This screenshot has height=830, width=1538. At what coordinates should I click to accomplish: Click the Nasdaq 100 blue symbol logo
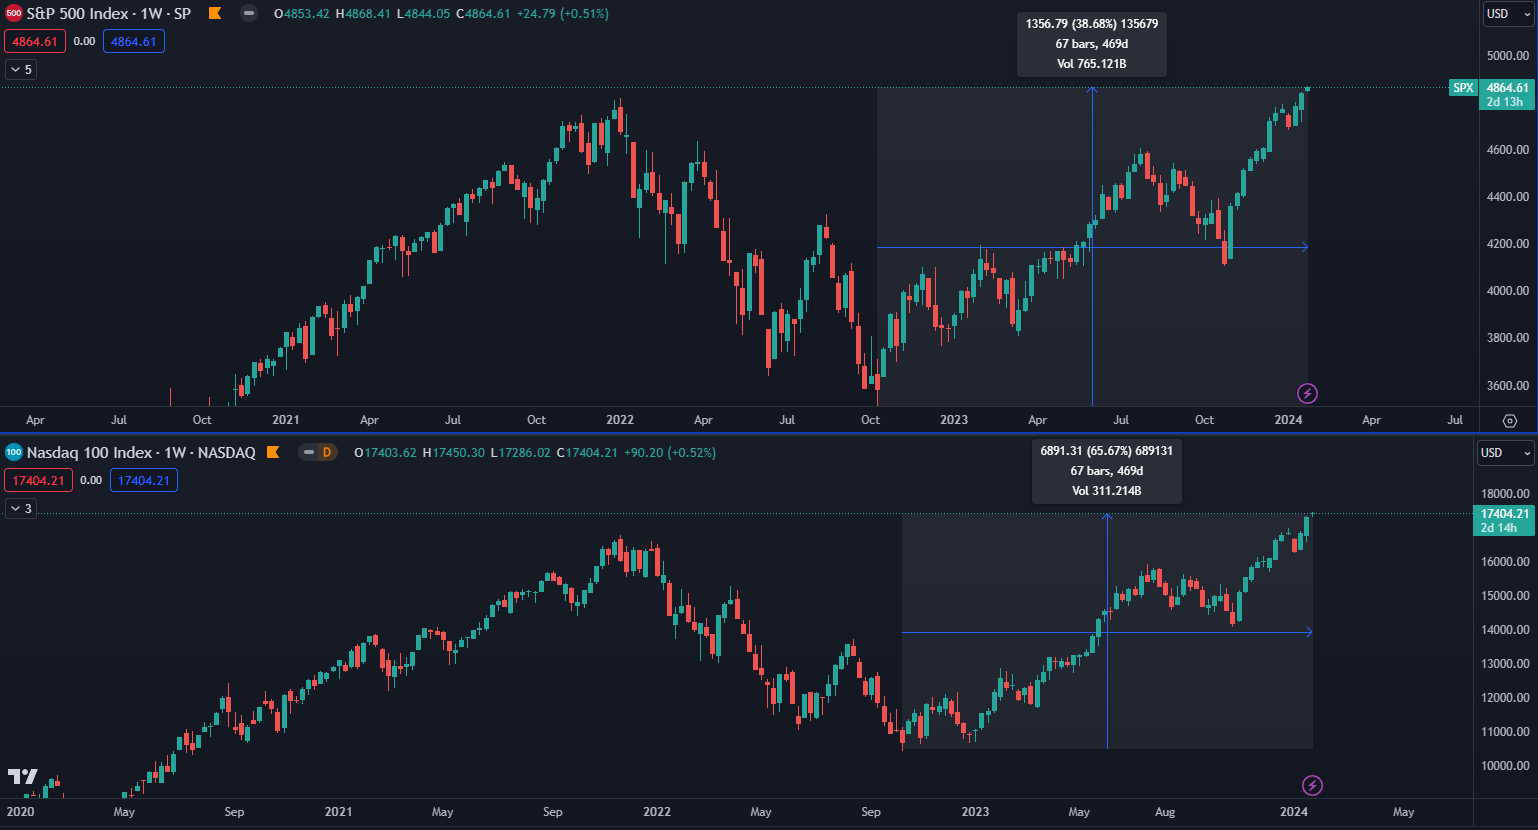coord(14,453)
